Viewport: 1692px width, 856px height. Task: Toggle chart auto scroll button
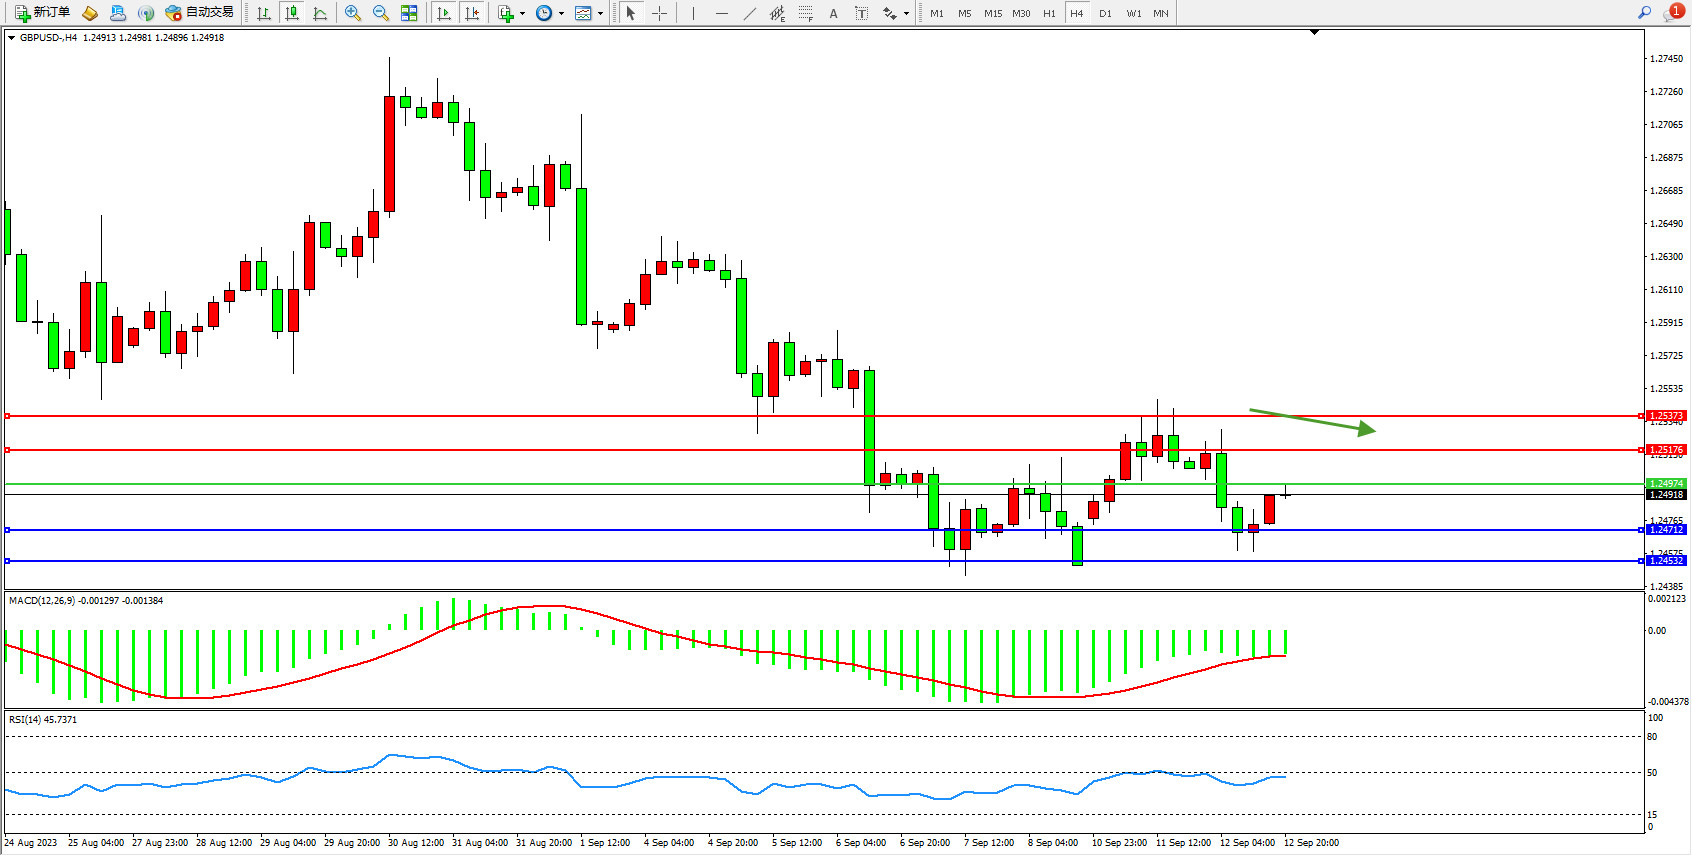[444, 13]
